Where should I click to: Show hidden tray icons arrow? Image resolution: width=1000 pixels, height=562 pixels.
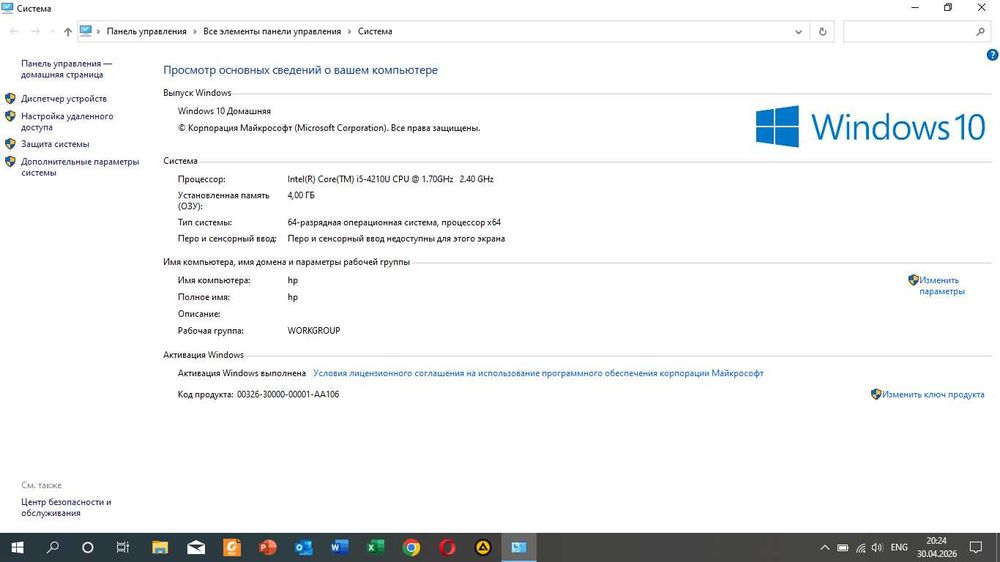tap(825, 547)
